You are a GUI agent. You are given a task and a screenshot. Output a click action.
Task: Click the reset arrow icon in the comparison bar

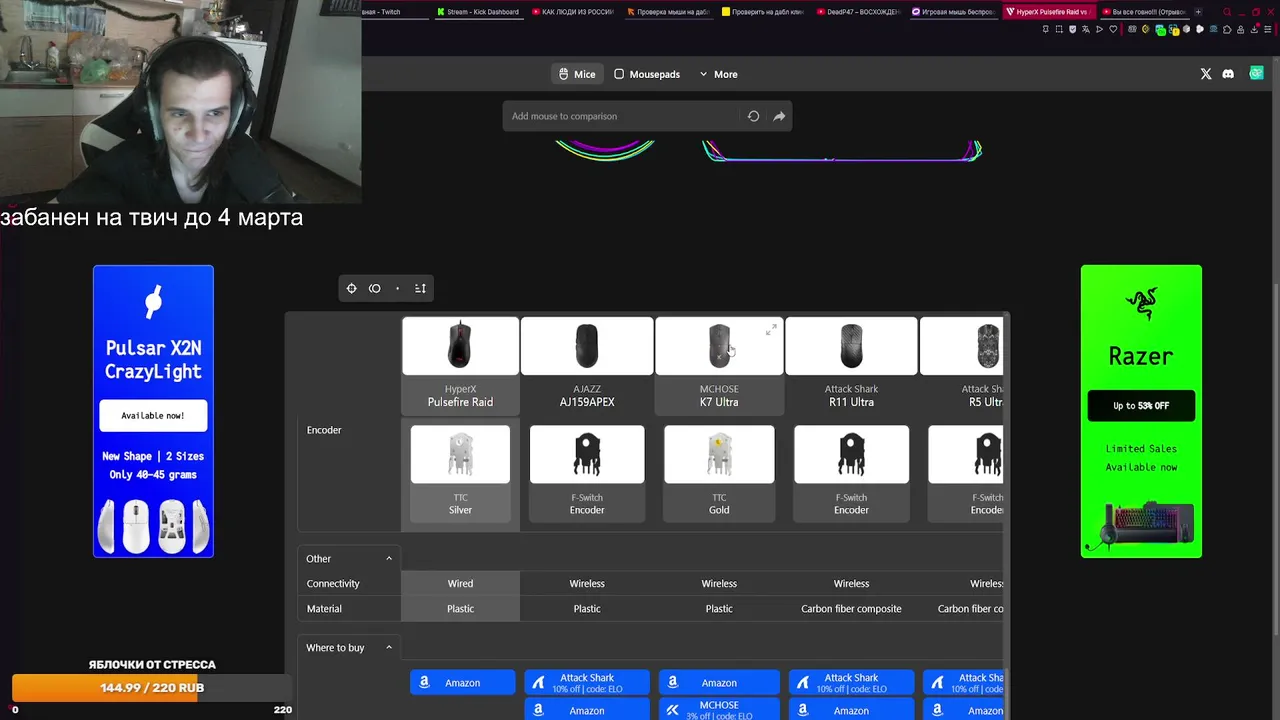pos(753,116)
